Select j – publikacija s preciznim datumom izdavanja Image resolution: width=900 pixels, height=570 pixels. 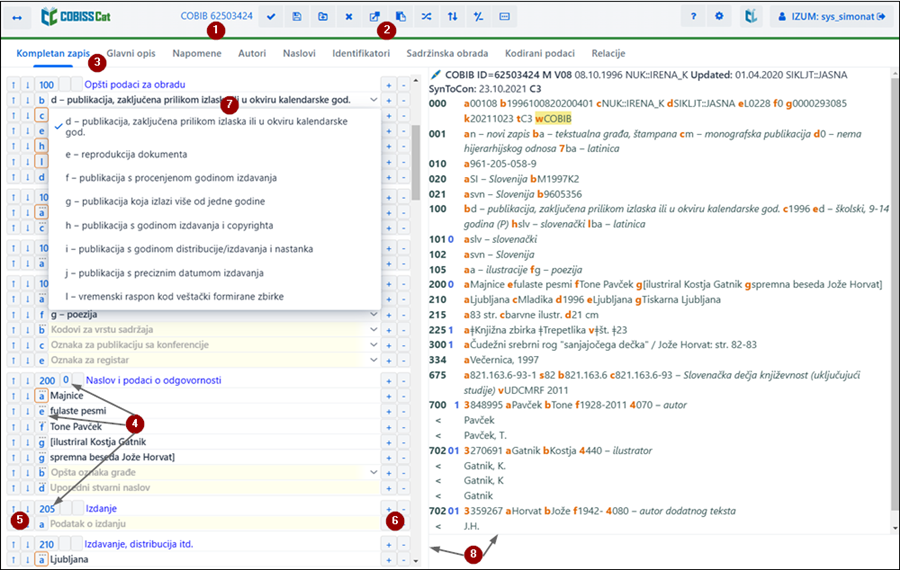click(x=215, y=273)
